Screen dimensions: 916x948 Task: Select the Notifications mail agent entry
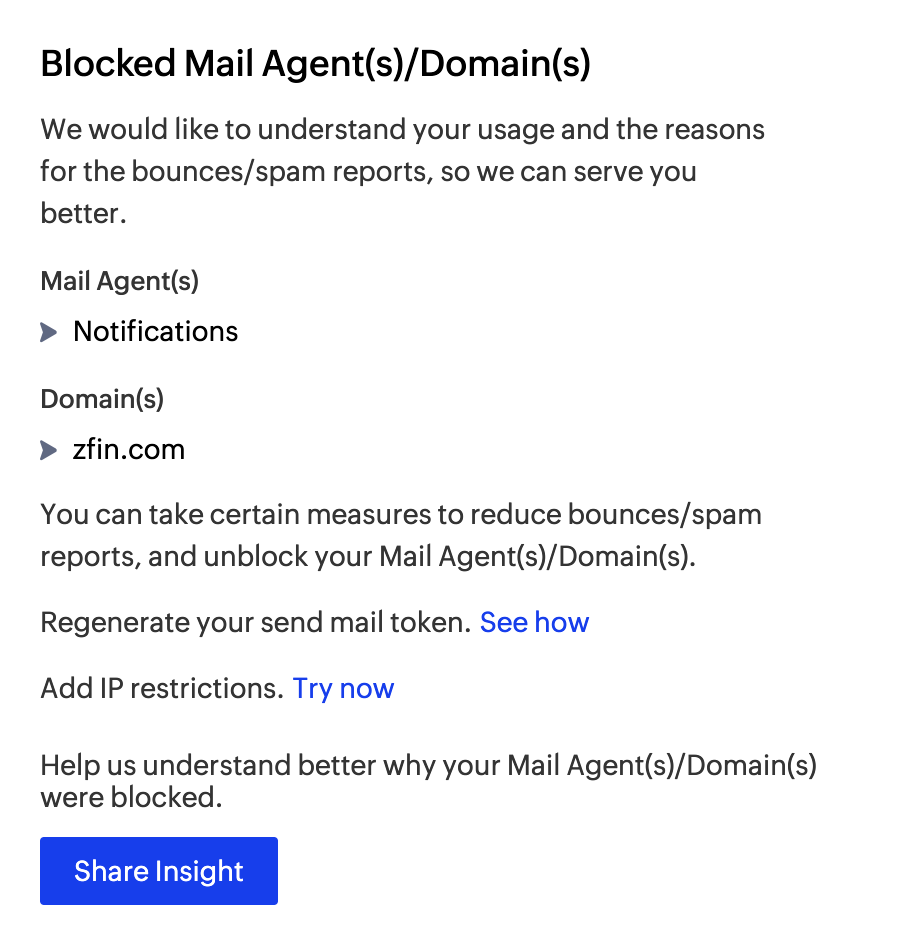pos(156,332)
